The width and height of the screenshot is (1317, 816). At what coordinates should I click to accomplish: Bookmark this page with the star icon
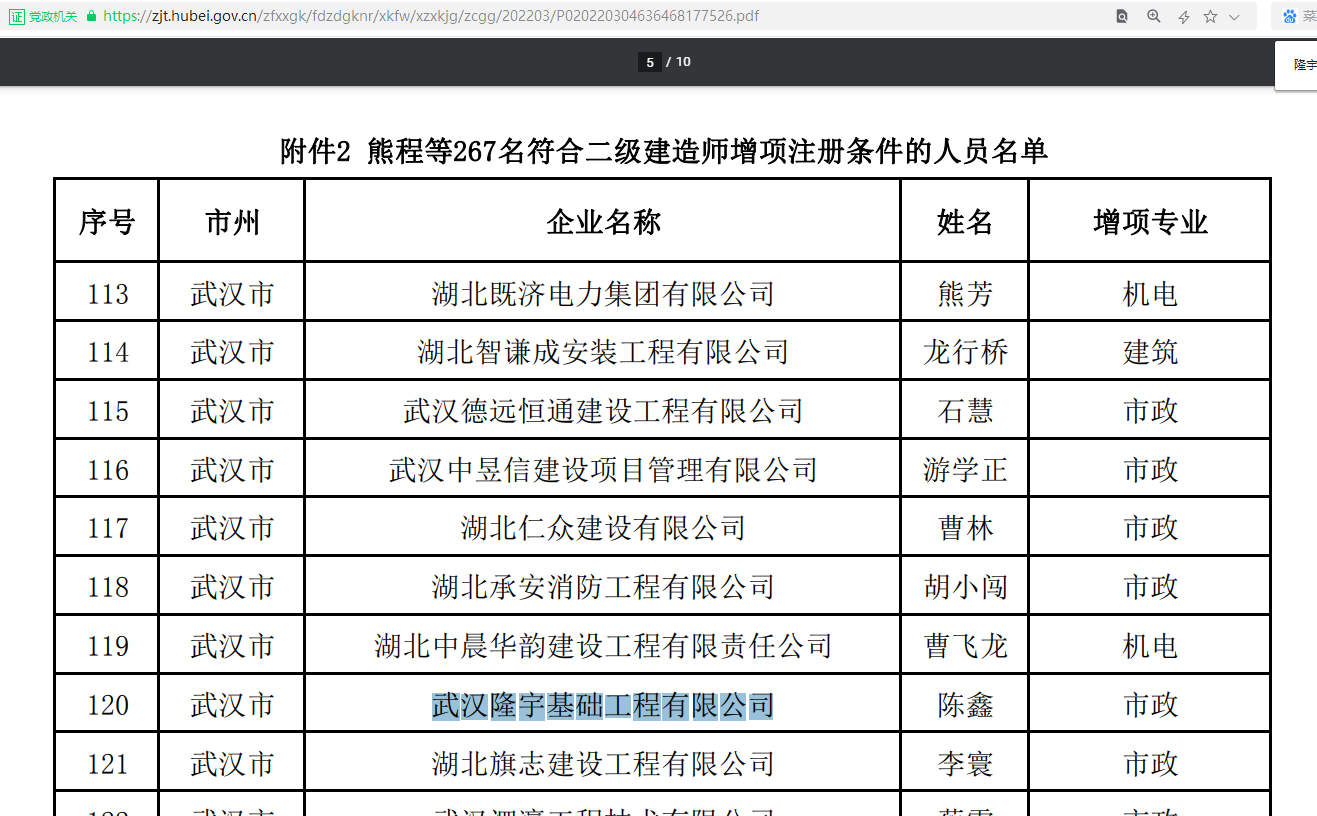tap(1210, 16)
